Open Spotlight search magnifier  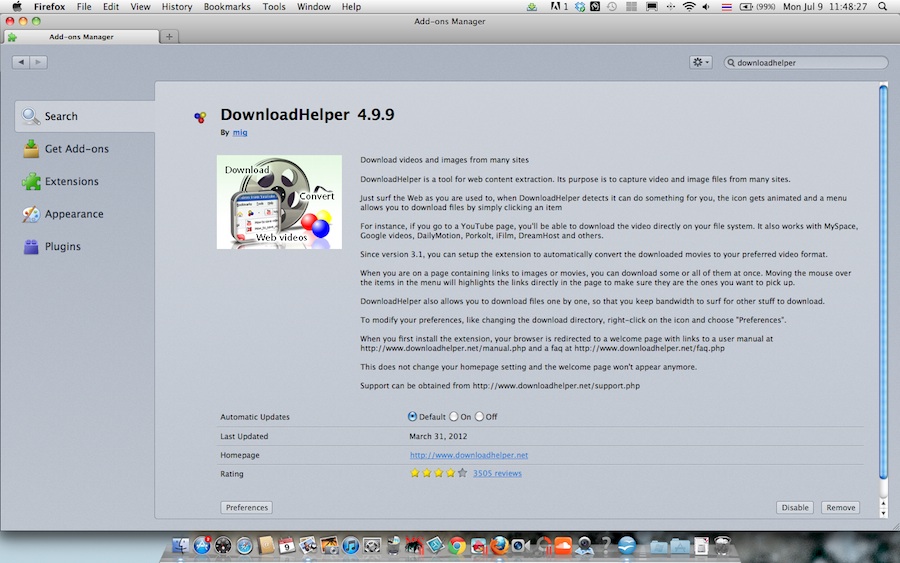click(x=883, y=7)
